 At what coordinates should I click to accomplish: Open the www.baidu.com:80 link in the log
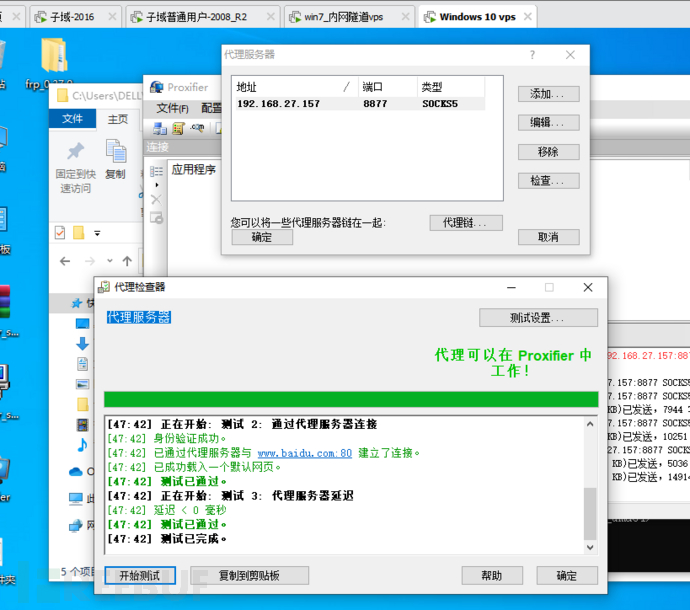[x=305, y=453]
